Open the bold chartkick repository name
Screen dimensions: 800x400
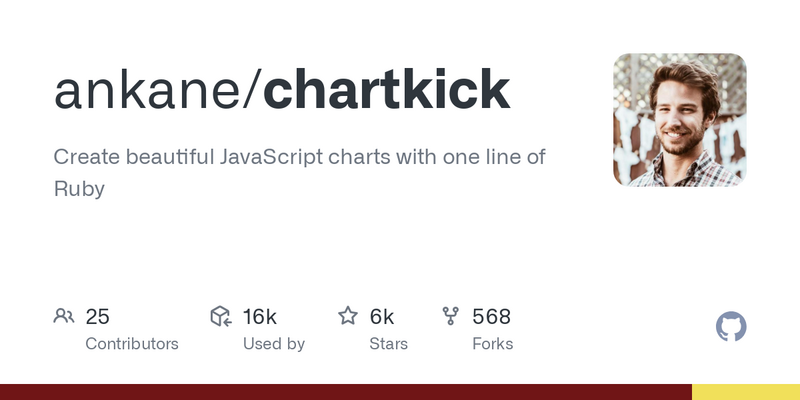pyautogui.click(x=386, y=89)
